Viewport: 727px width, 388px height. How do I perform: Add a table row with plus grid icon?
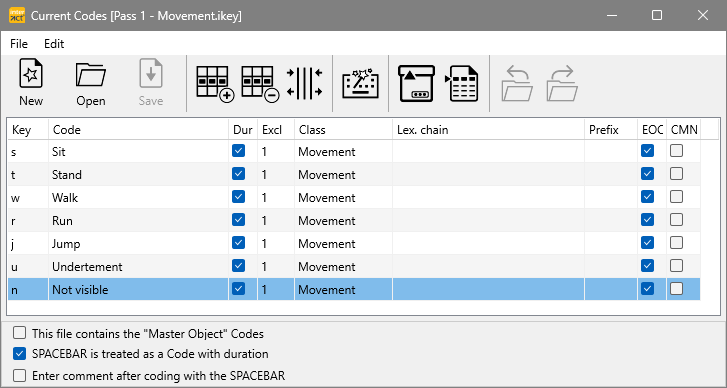click(x=215, y=84)
